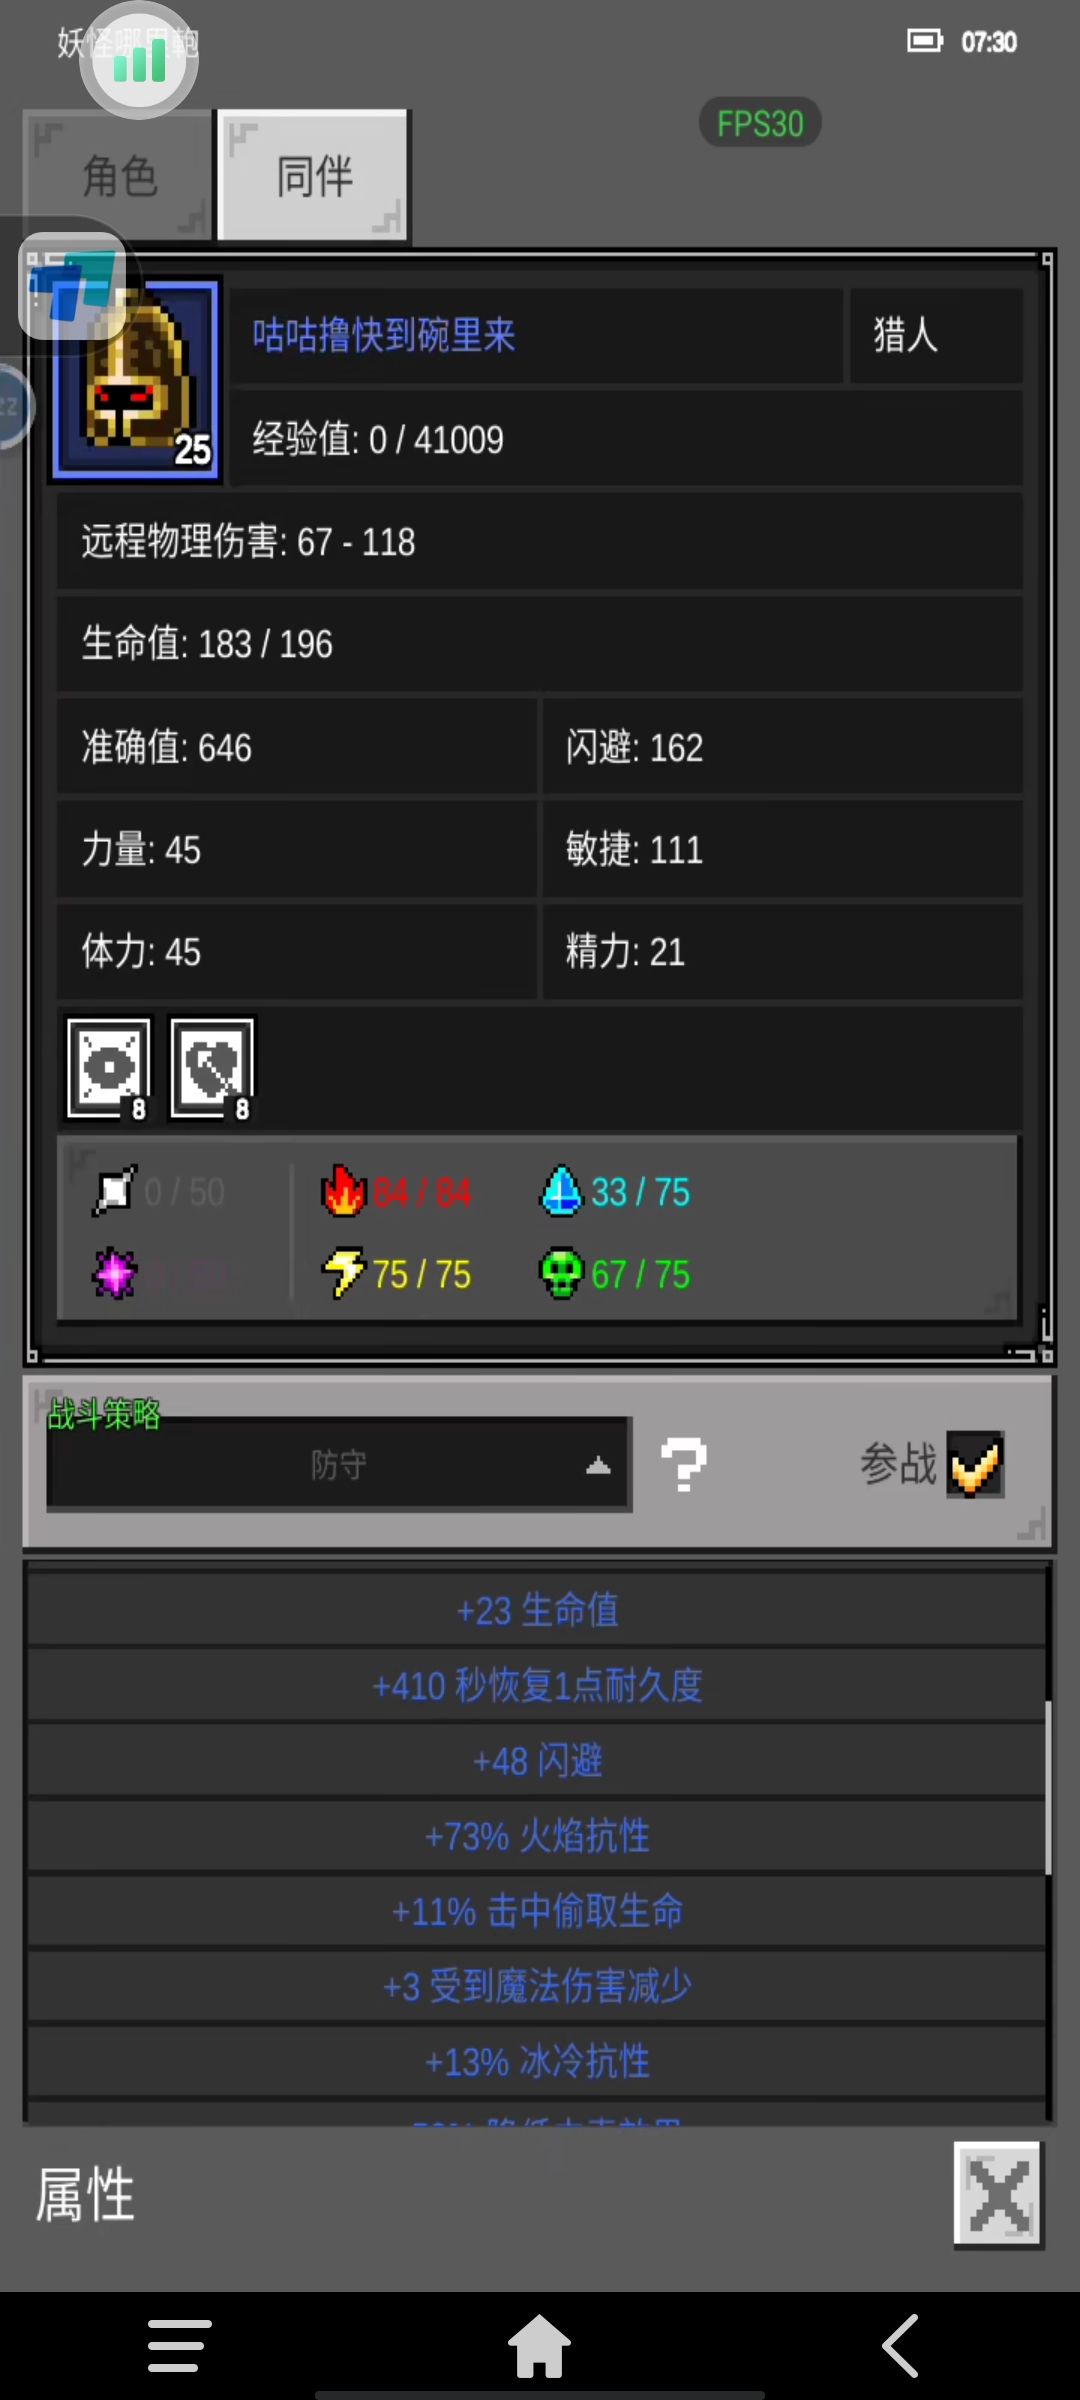Open the 防守 battle strategy dropdown
The height and width of the screenshot is (2400, 1080).
(339, 1464)
